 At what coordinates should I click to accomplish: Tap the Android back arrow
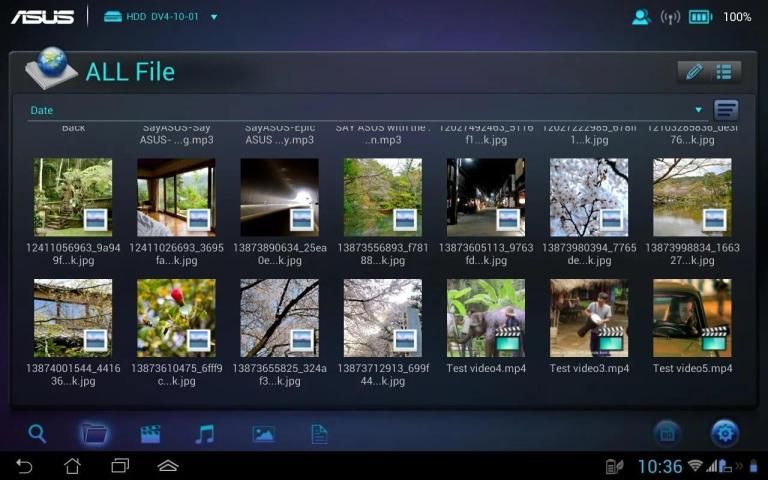24,466
